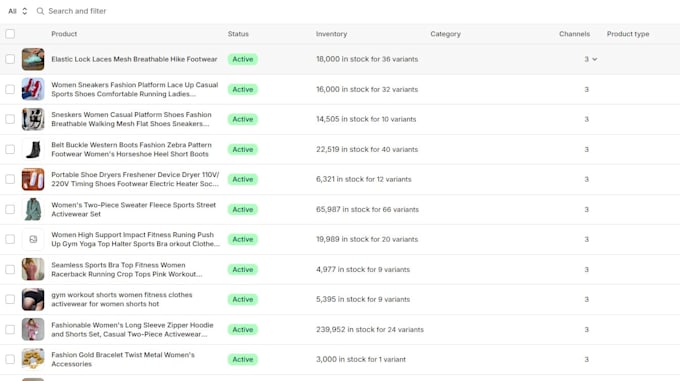Open Elastic Lock Laces footwear thumbnail
This screenshot has width=680, height=381.
tap(33, 59)
